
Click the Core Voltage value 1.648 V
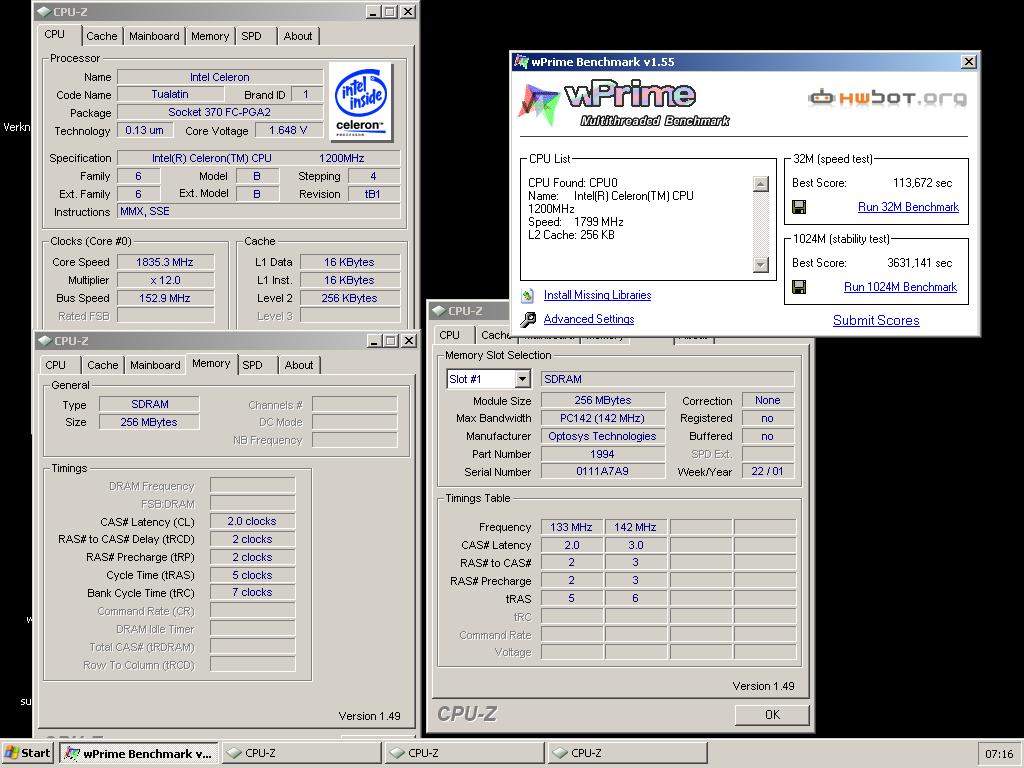pyautogui.click(x=288, y=131)
